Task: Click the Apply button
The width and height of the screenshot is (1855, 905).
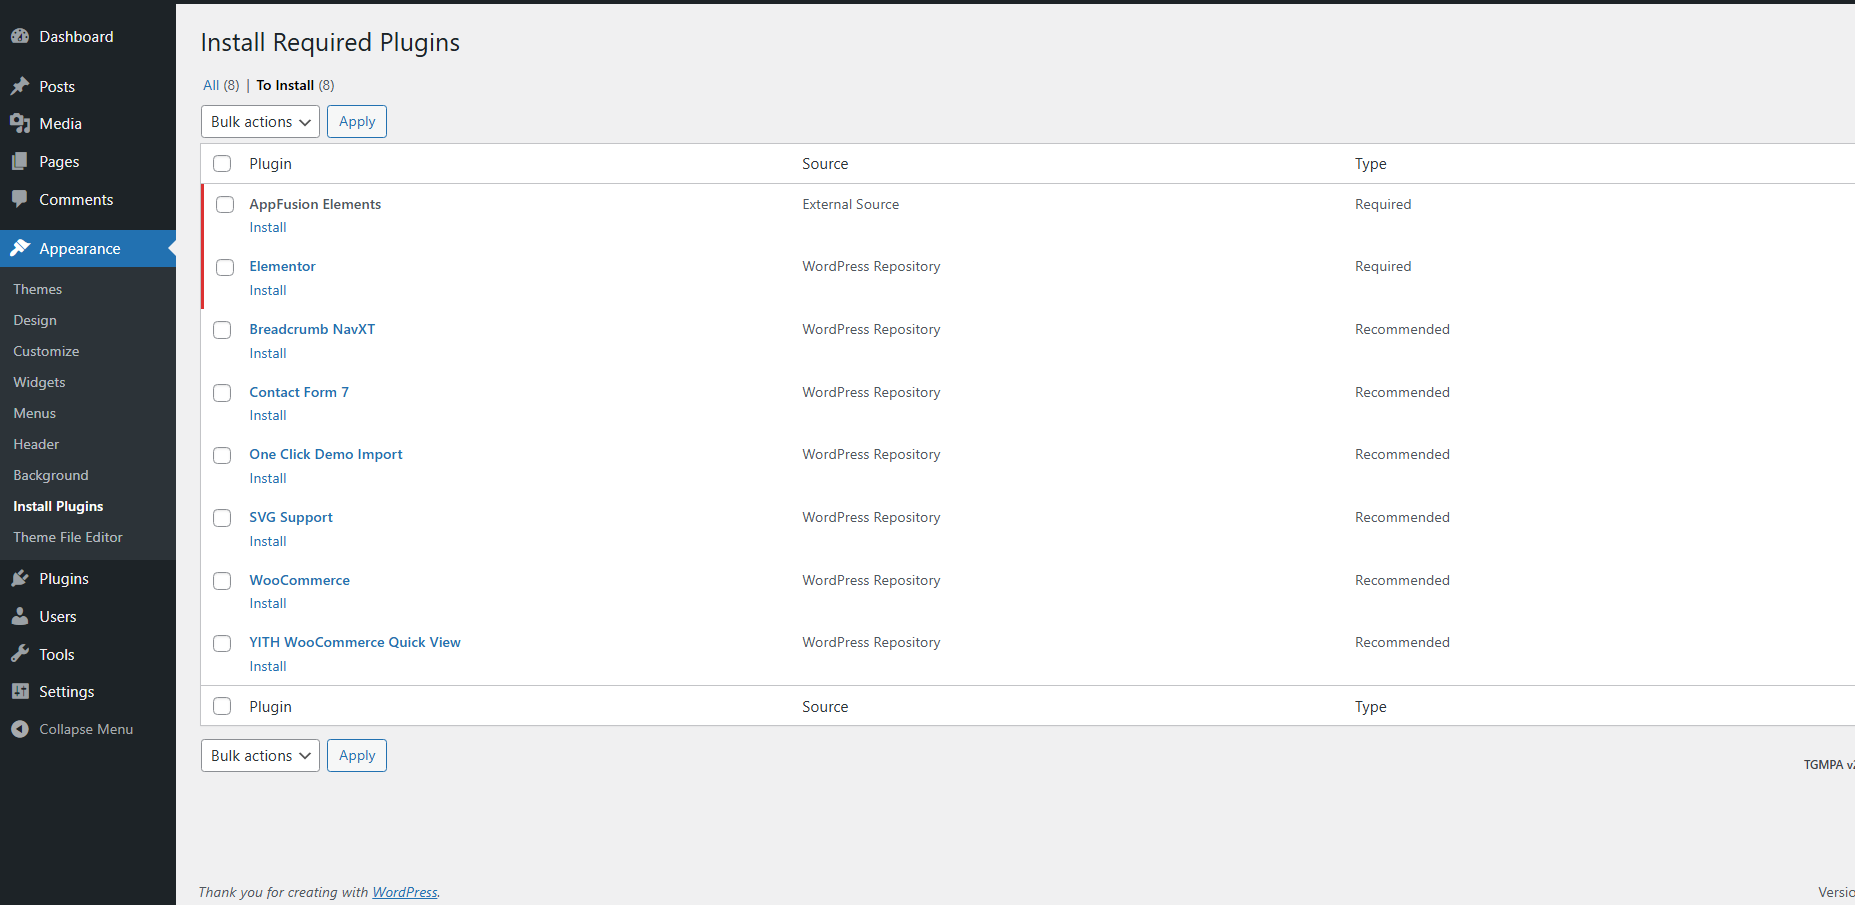Action: tap(356, 121)
